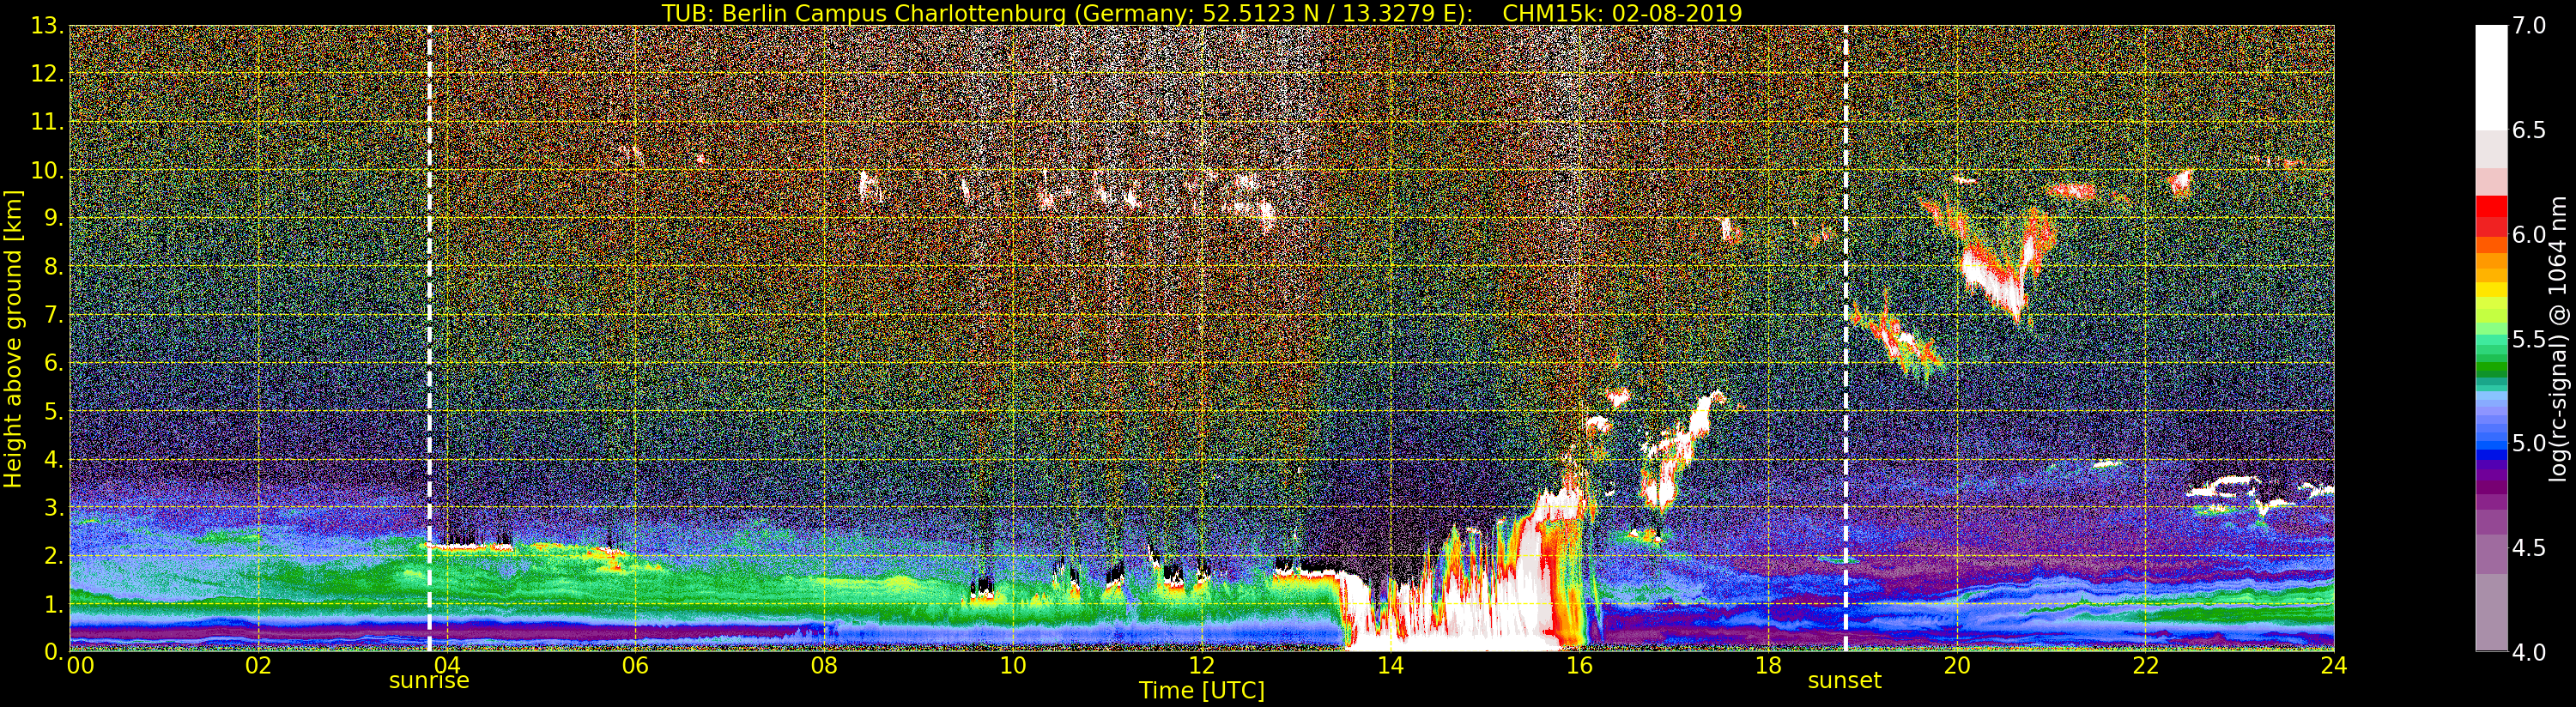This screenshot has width=2576, height=707.
Task: Click the height axis tick '9.'
Action: (55, 218)
